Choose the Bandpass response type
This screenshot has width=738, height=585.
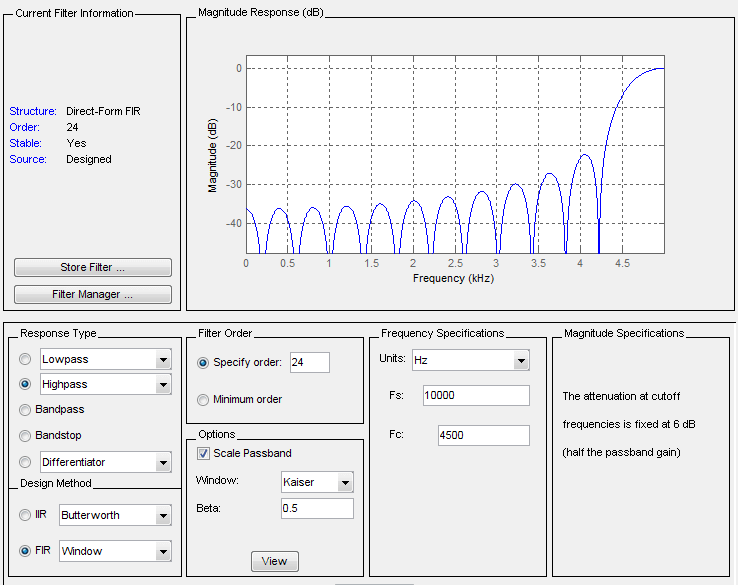pyautogui.click(x=26, y=410)
